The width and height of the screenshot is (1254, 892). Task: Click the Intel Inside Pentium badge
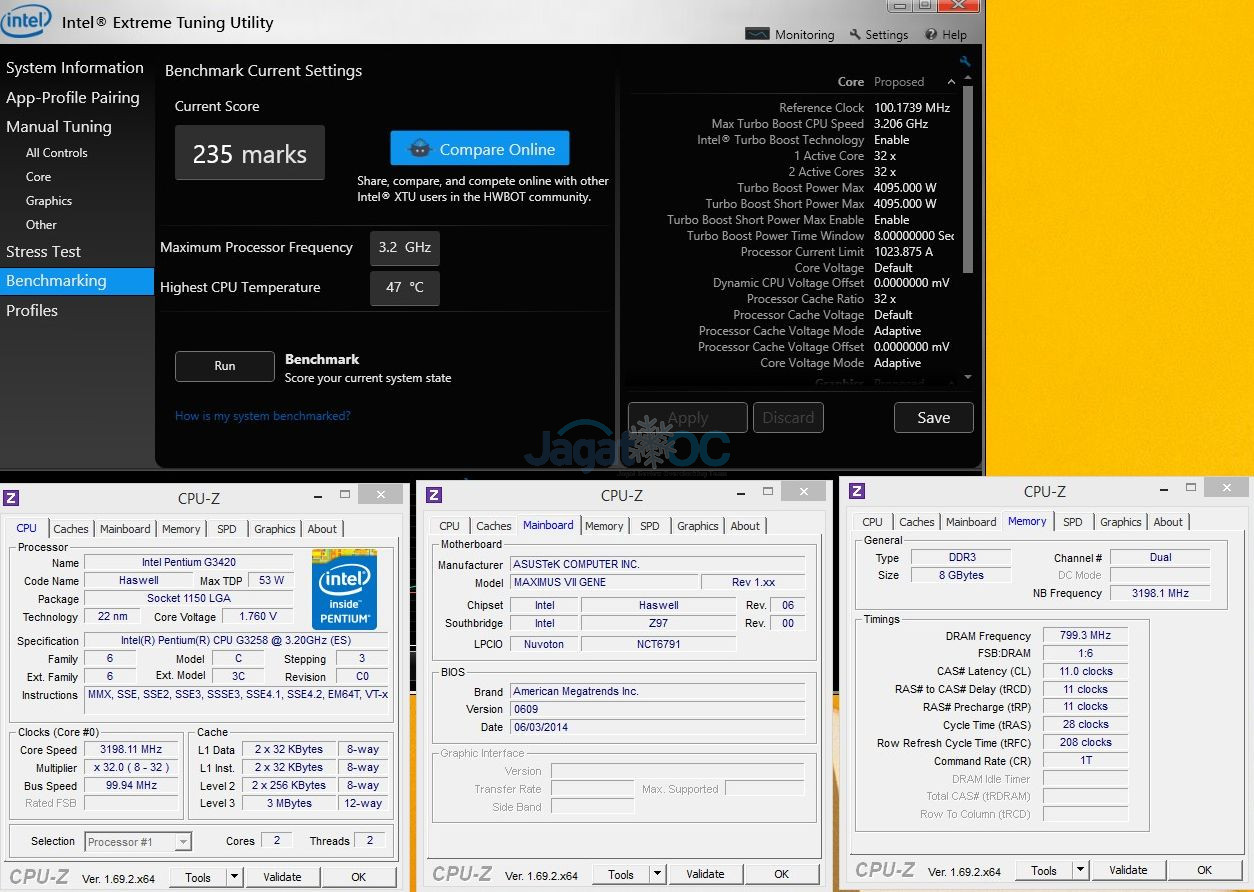(344, 589)
